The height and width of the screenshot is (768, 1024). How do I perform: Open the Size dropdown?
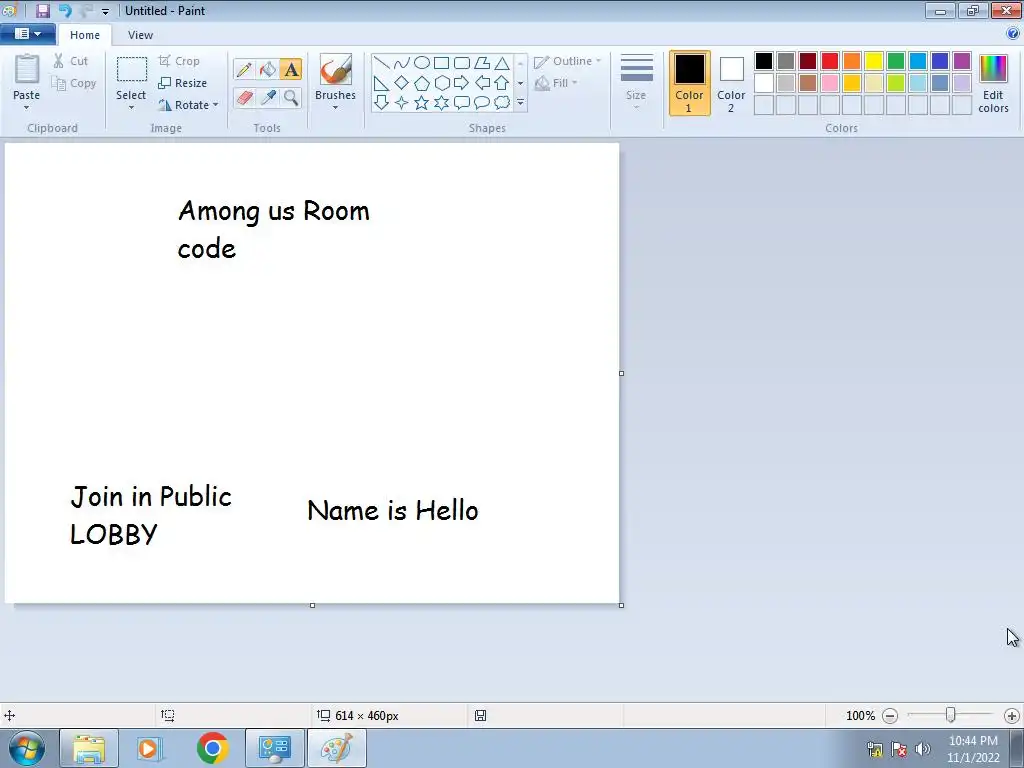click(x=636, y=82)
